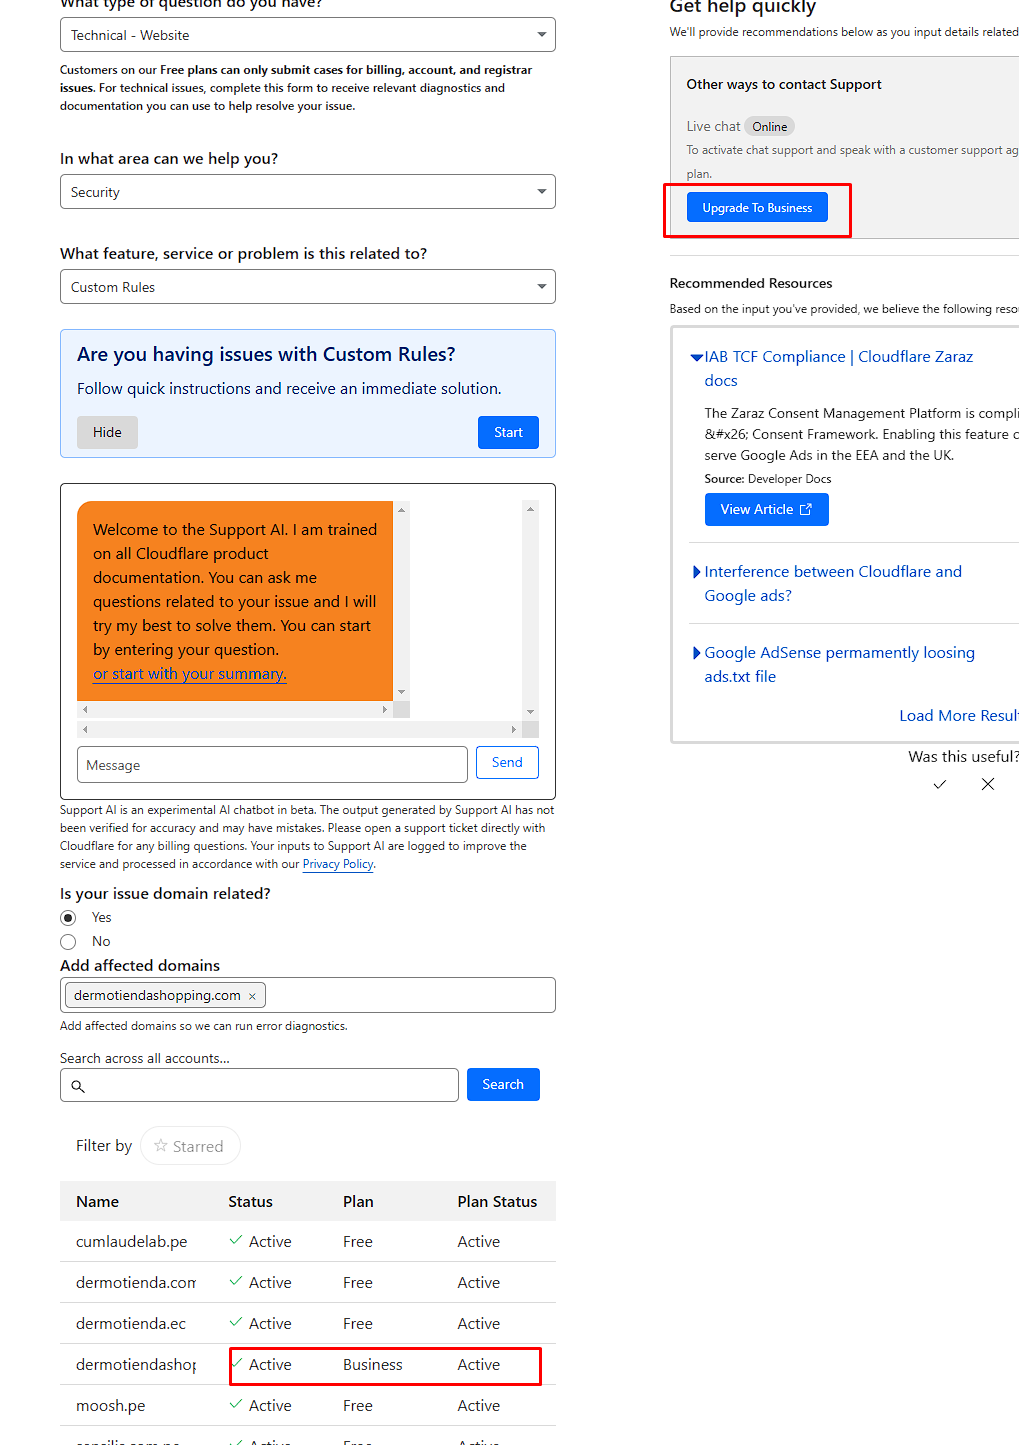1019x1445 pixels.
Task: Click the Recommended Resources heading
Action: tap(751, 284)
